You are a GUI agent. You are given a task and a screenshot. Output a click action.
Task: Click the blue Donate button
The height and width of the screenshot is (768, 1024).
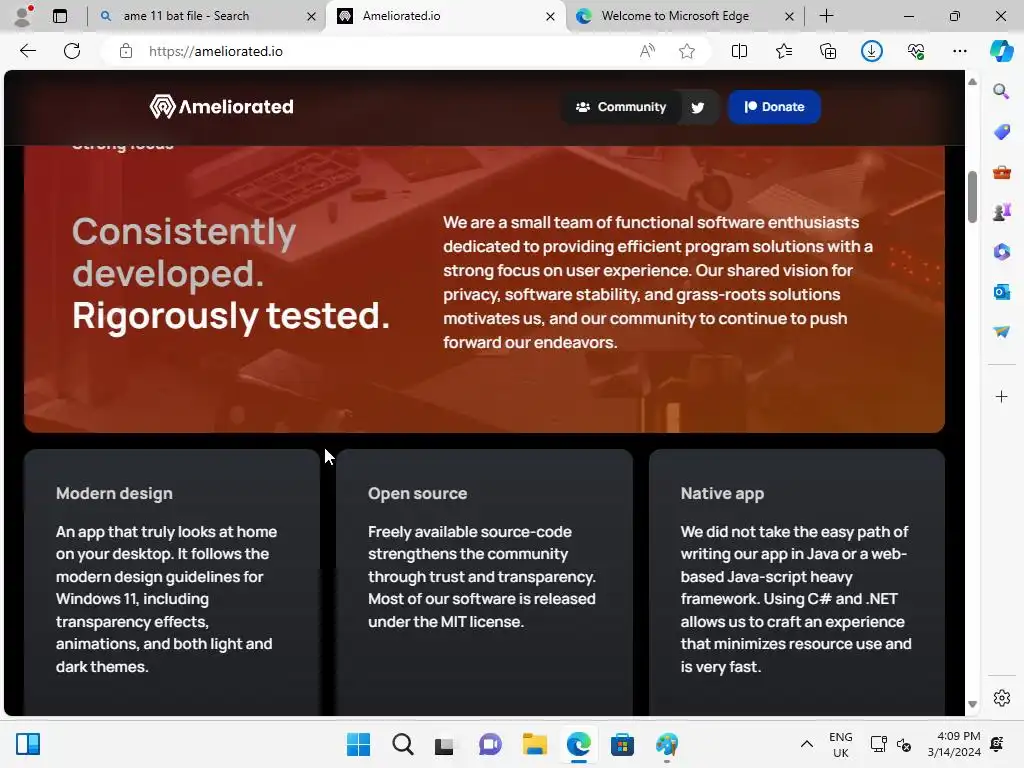click(x=774, y=107)
